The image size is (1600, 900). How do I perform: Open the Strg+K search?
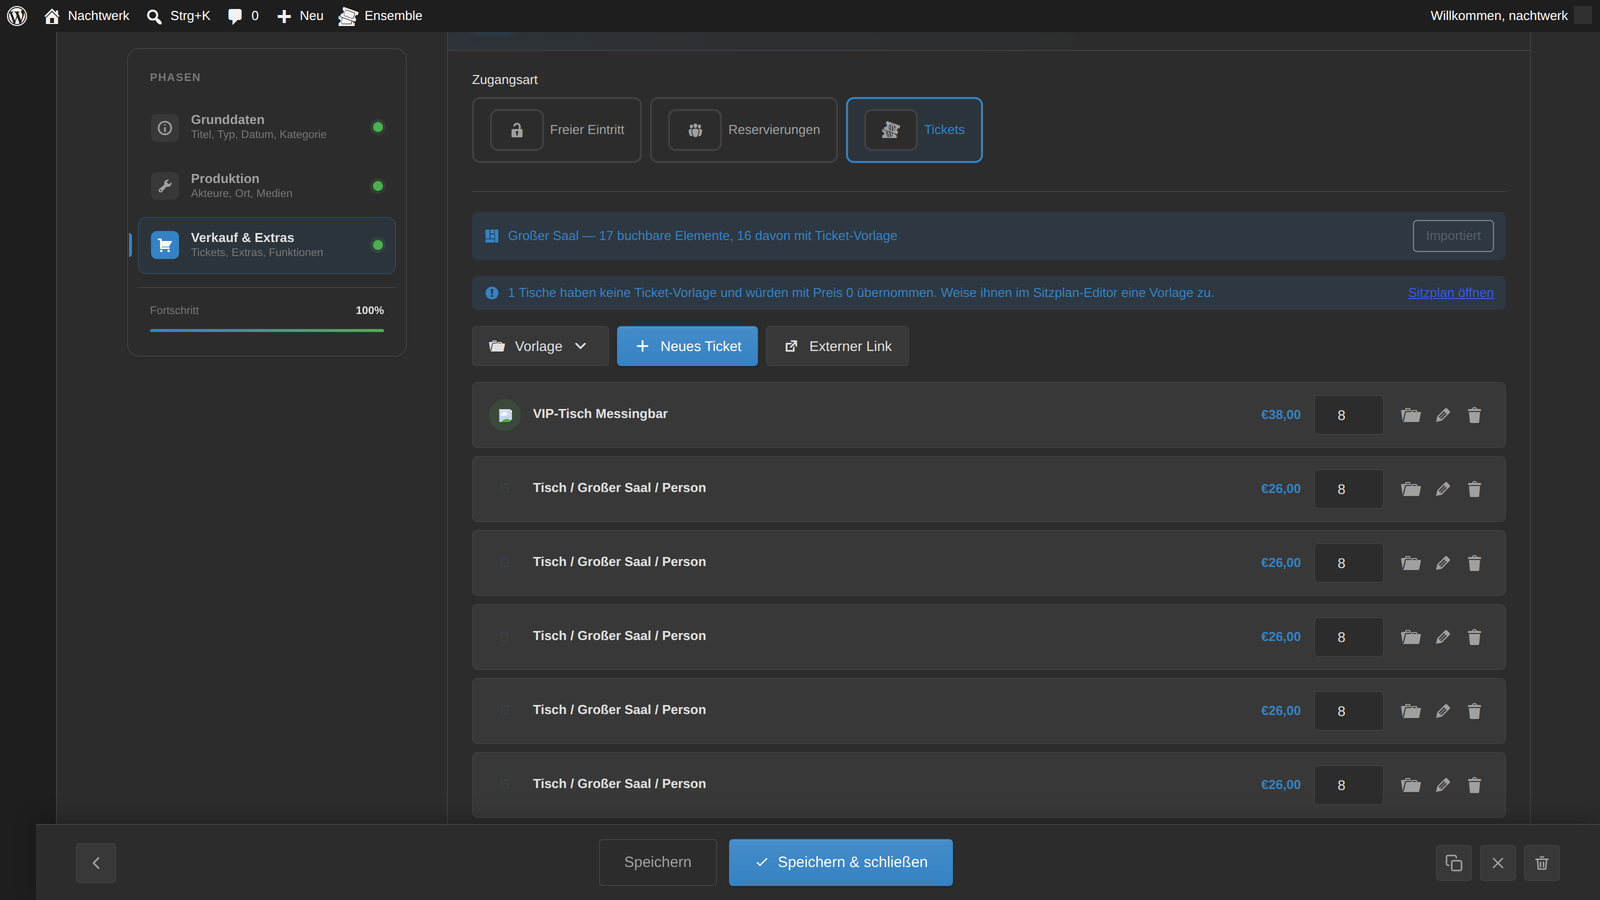point(178,16)
